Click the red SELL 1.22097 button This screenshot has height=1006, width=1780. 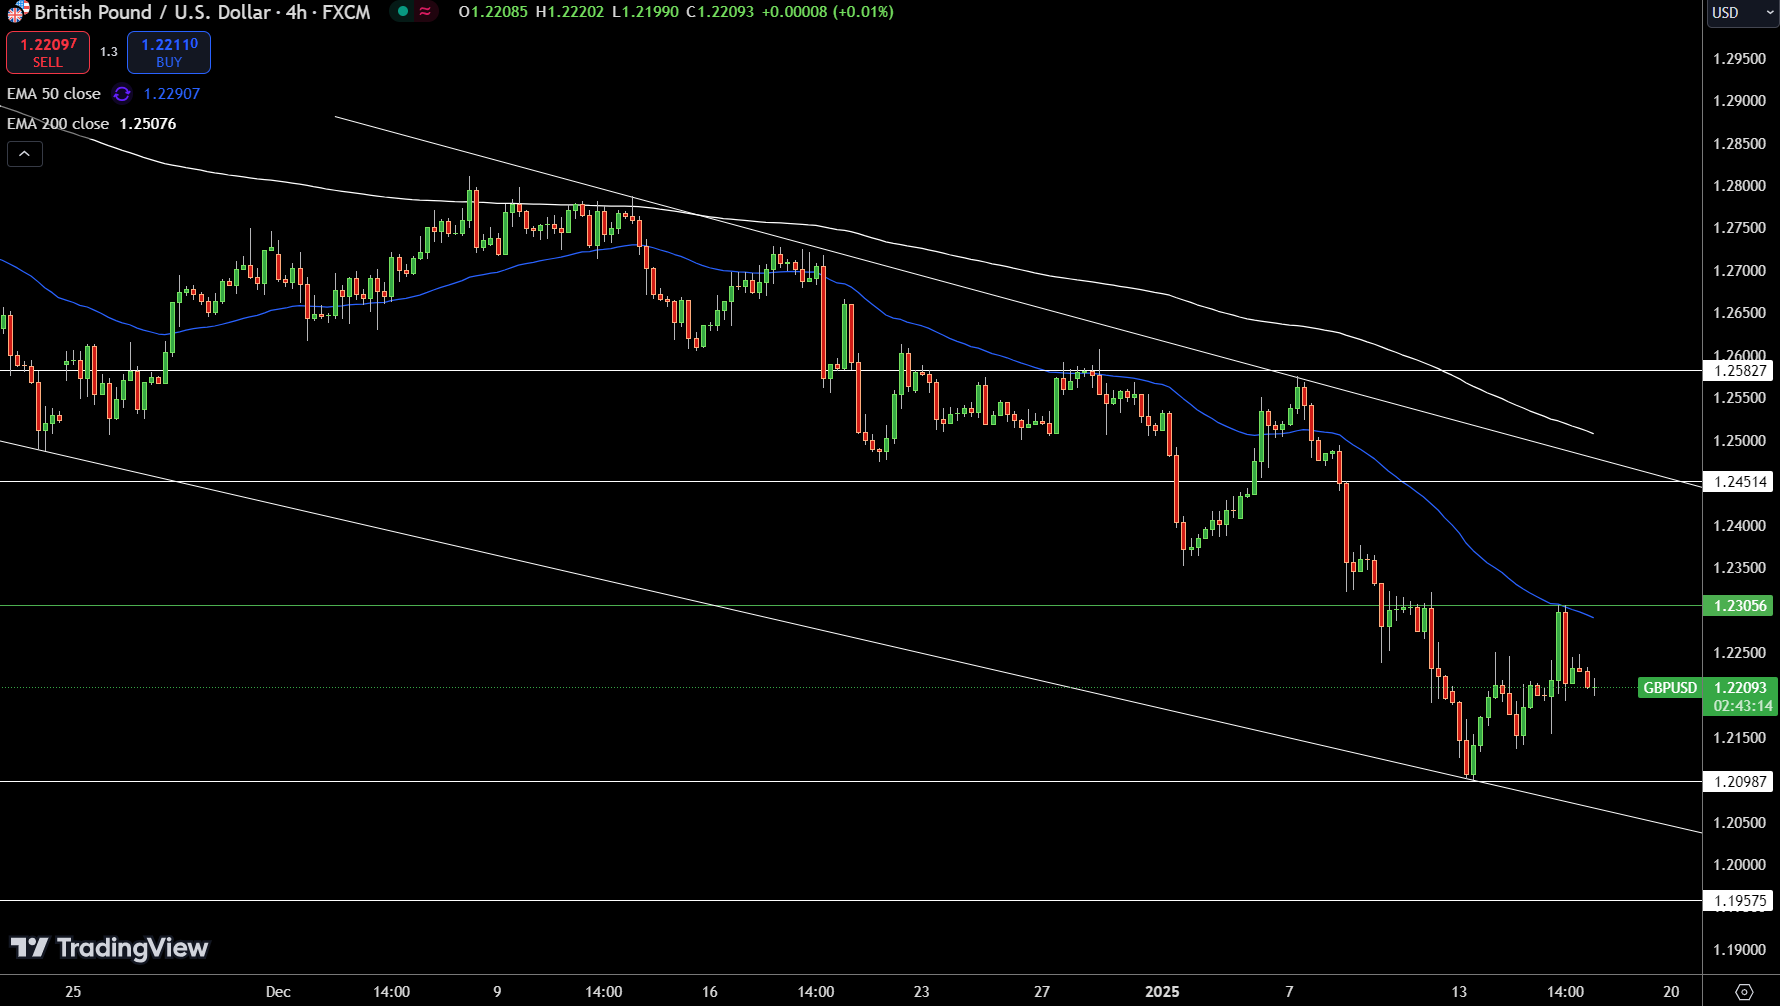pyautogui.click(x=48, y=53)
